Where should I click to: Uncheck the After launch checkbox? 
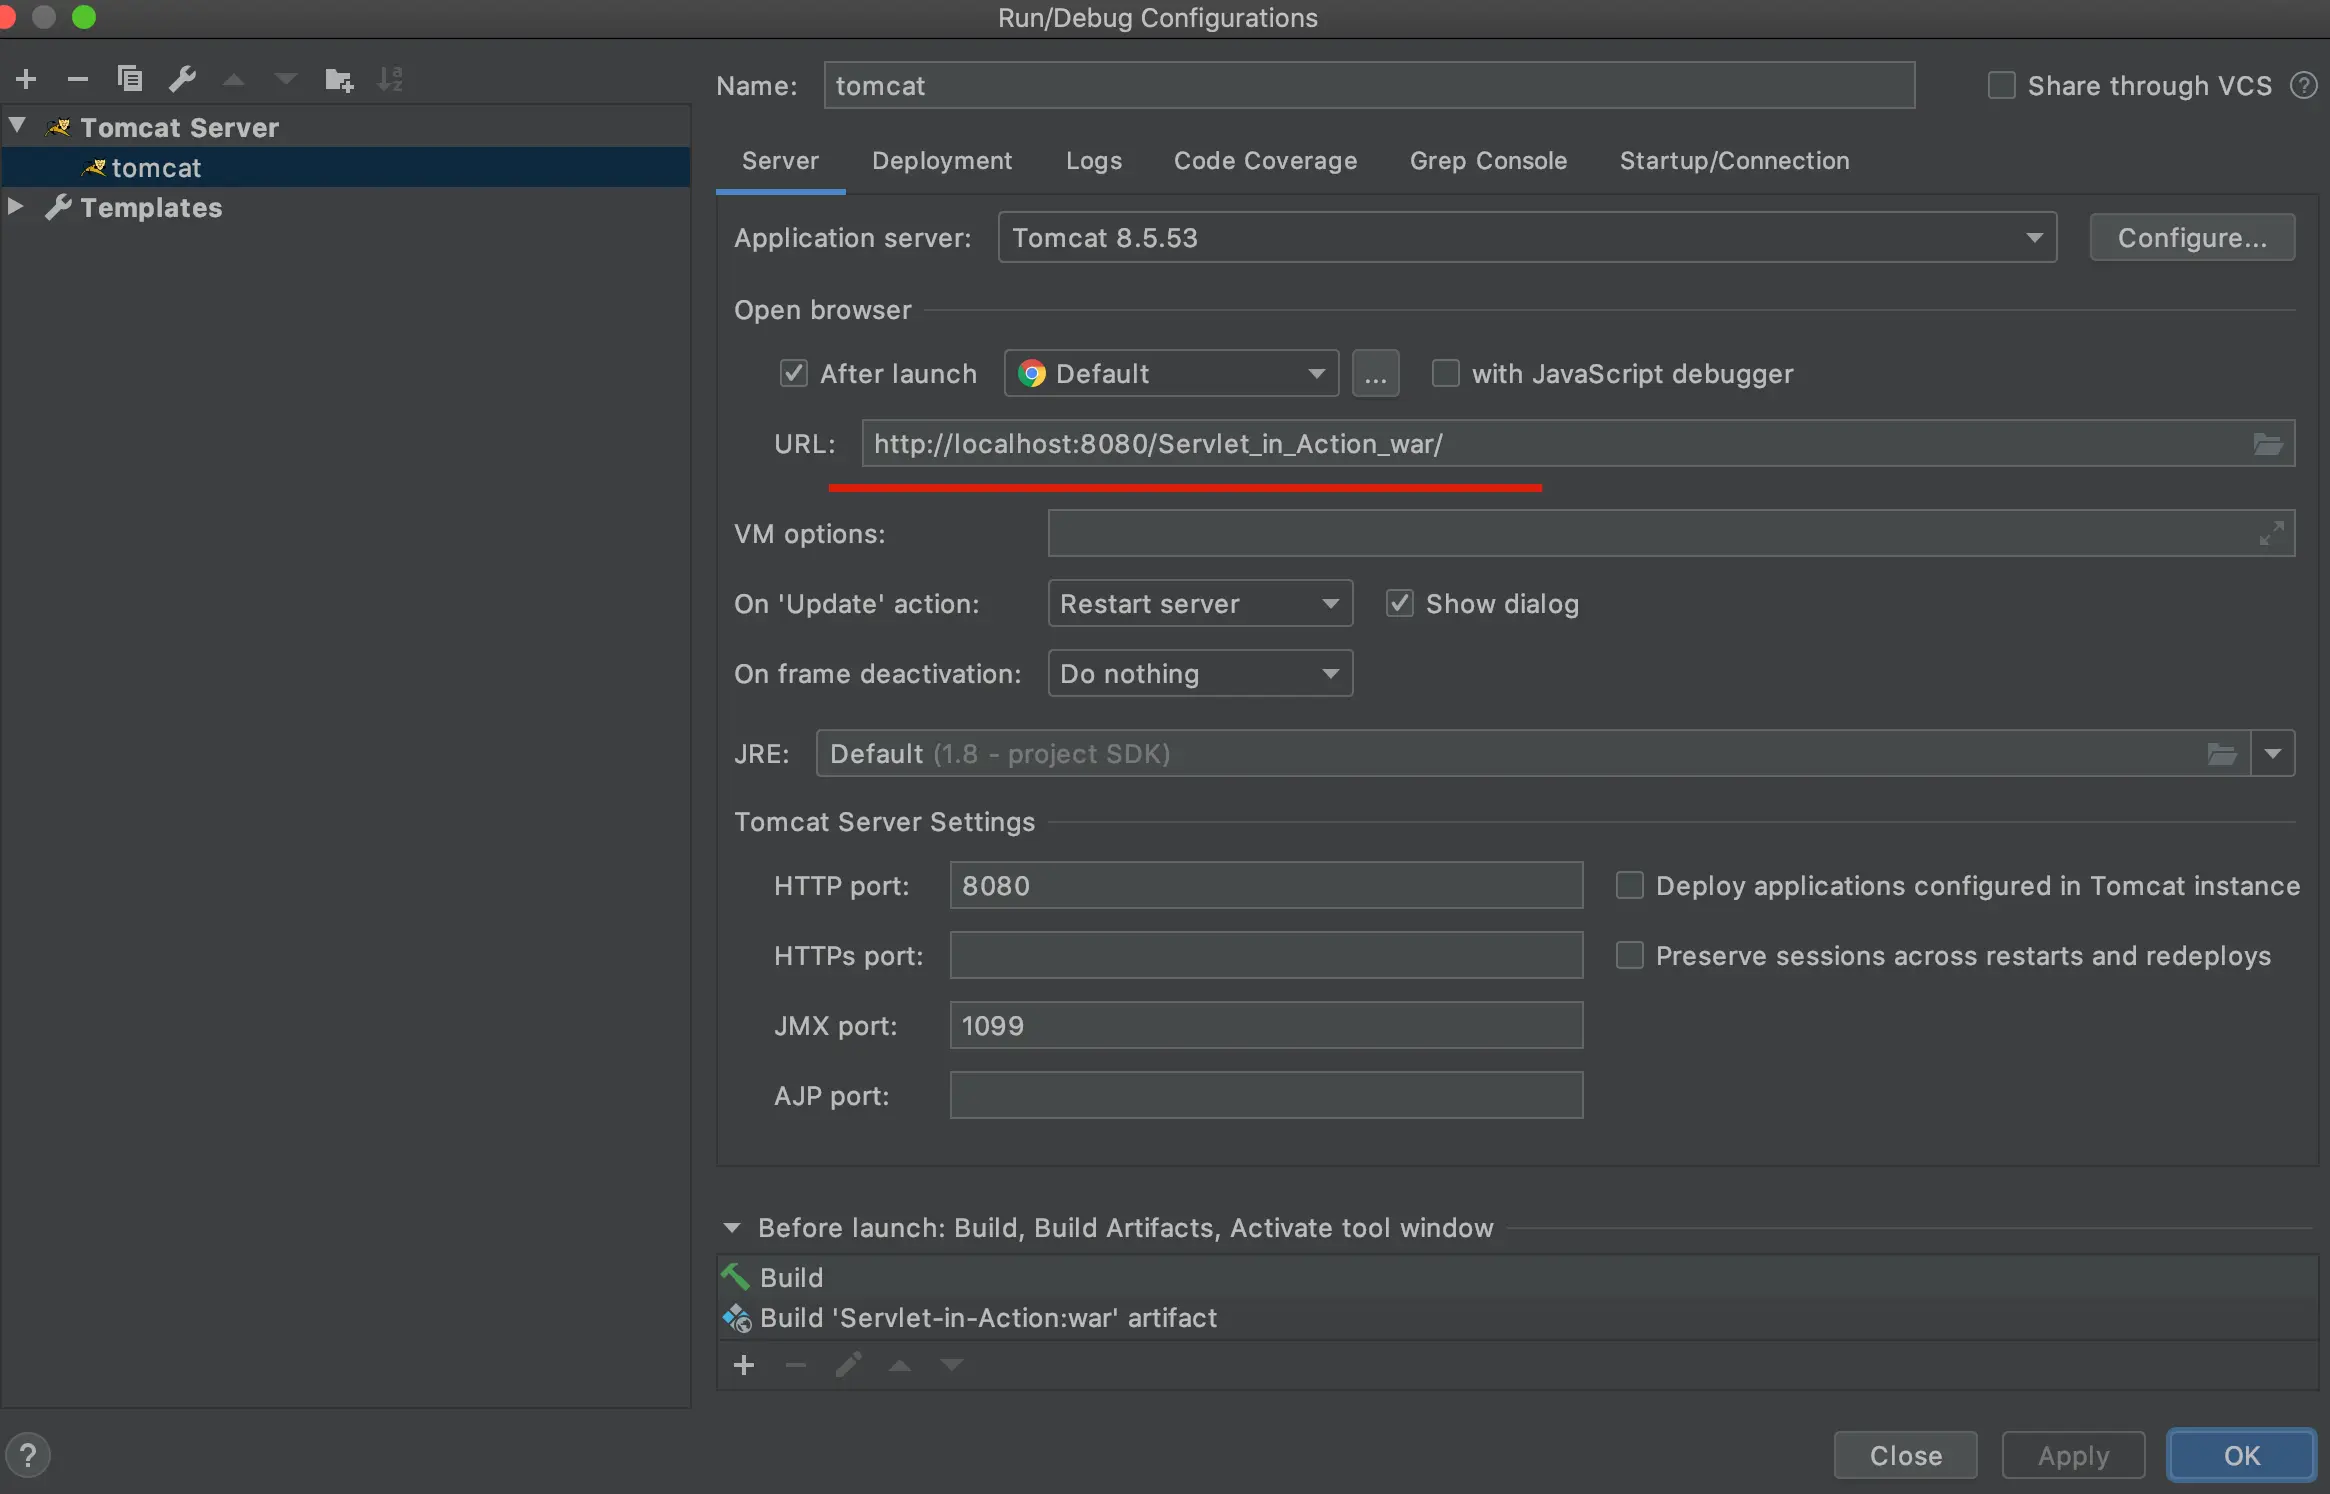(x=794, y=374)
